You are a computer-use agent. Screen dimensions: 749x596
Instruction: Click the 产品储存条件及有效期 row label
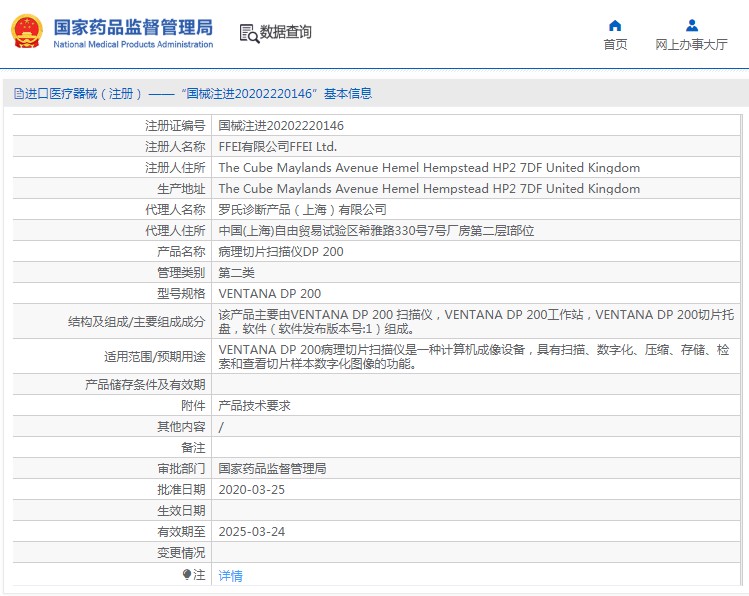point(145,385)
